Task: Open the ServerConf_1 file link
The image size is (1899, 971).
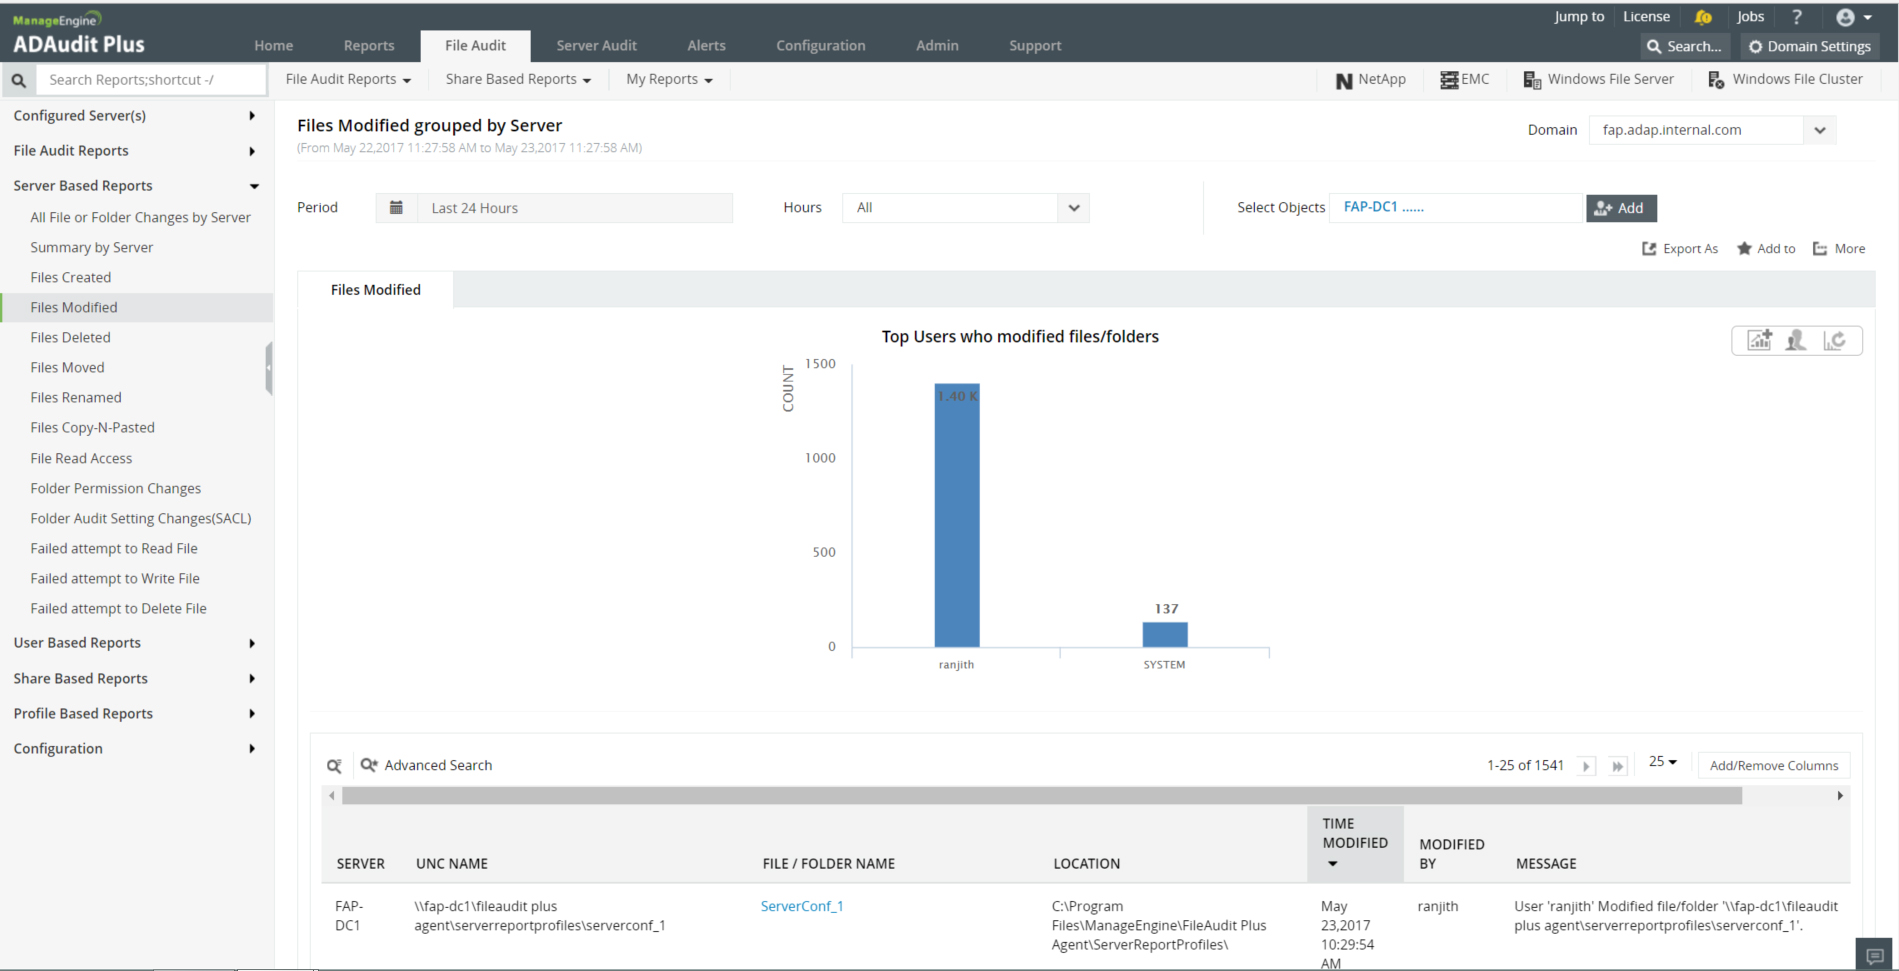Action: click(x=801, y=906)
